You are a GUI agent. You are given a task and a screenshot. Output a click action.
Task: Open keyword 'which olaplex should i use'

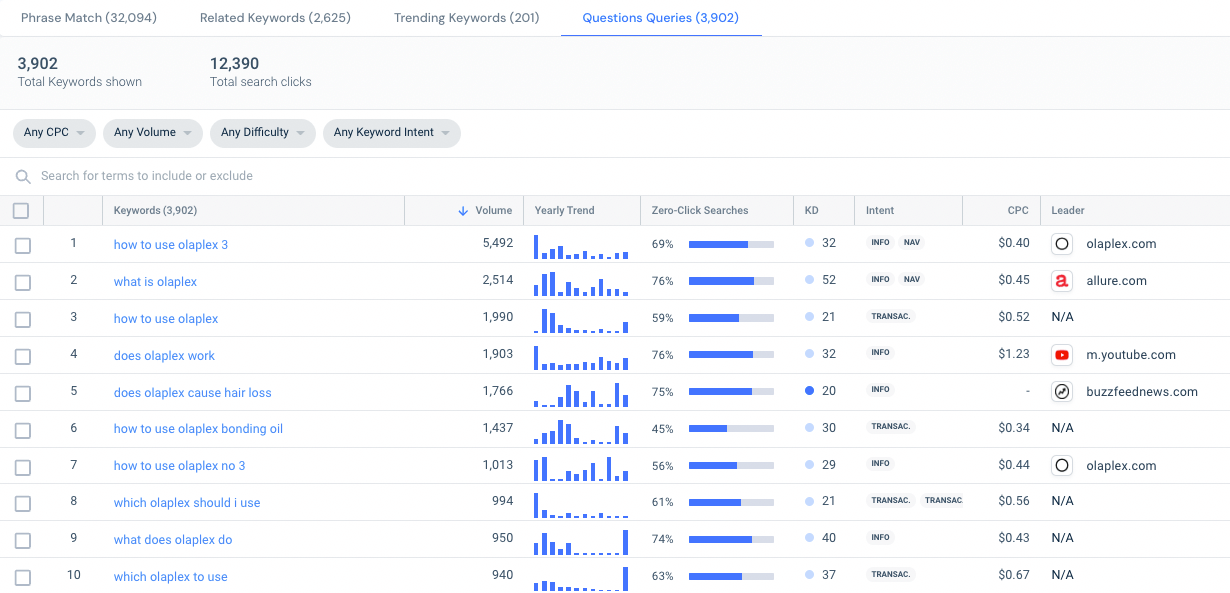[187, 503]
